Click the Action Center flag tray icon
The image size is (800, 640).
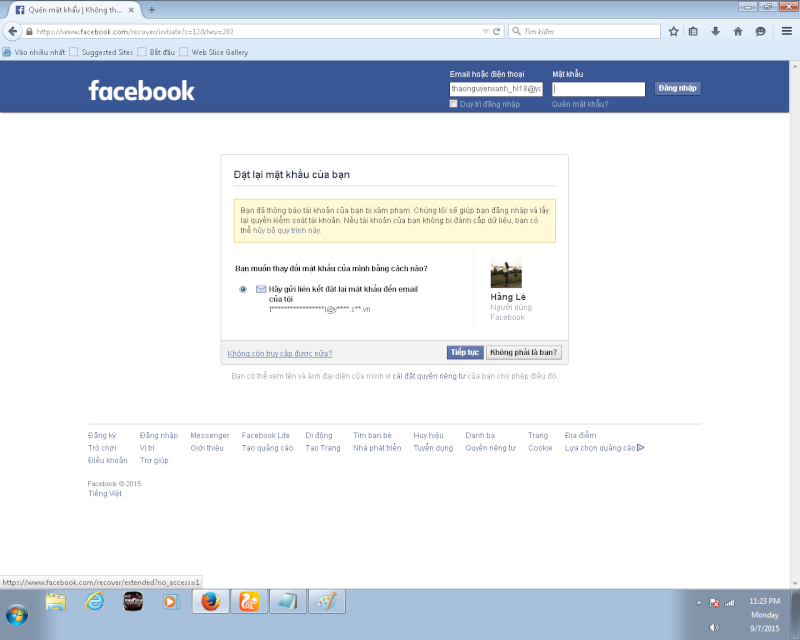[x=714, y=603]
